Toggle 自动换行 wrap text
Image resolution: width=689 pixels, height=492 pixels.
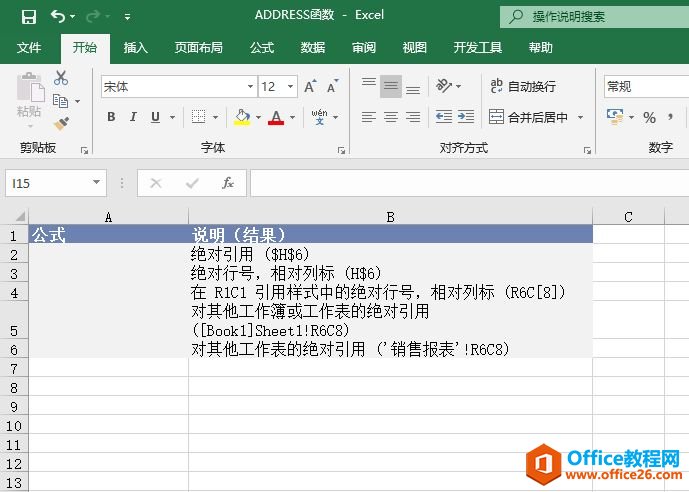[523, 86]
